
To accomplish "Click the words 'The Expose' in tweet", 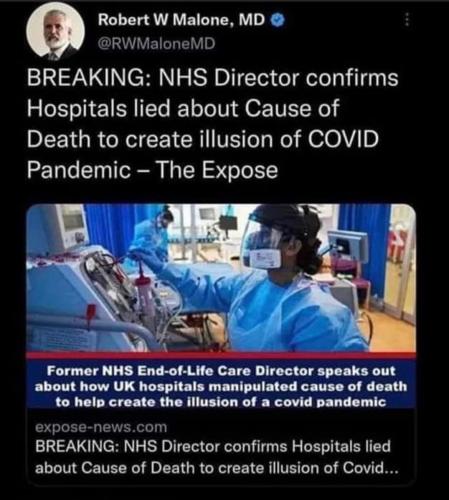I will [217, 170].
